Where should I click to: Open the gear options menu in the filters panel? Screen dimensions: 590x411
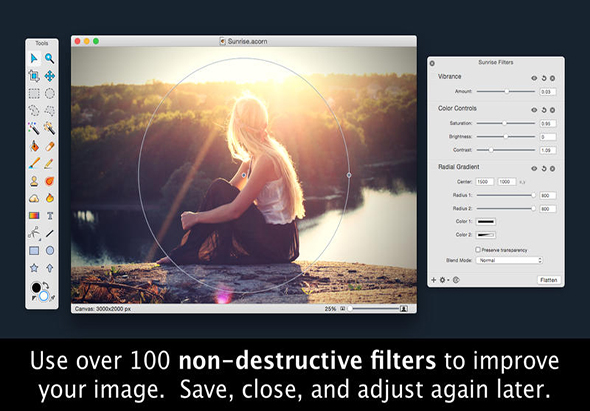click(444, 280)
